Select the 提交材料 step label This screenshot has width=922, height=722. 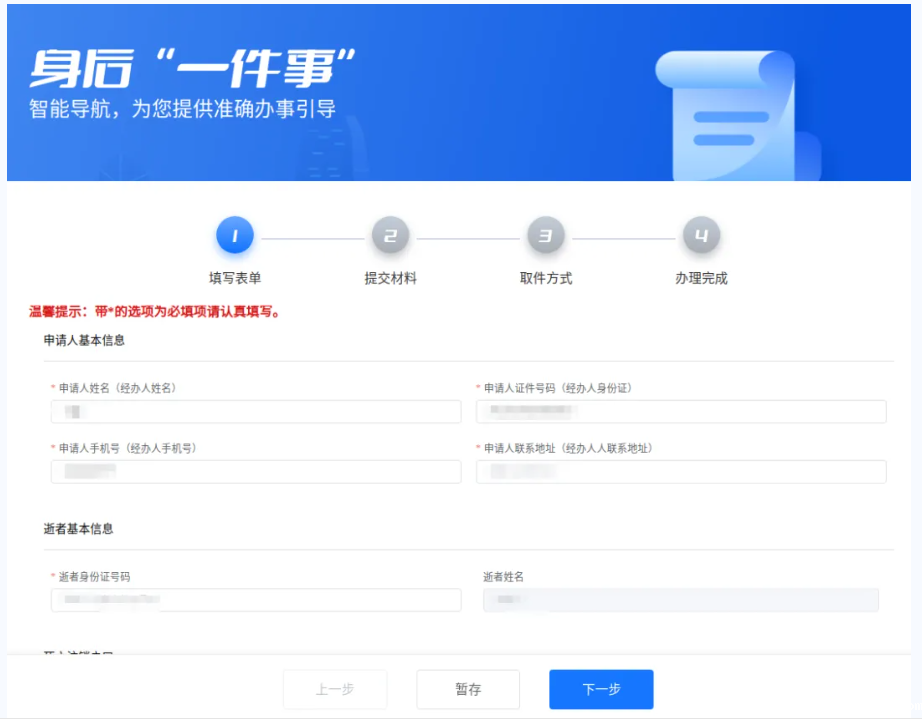point(390,279)
